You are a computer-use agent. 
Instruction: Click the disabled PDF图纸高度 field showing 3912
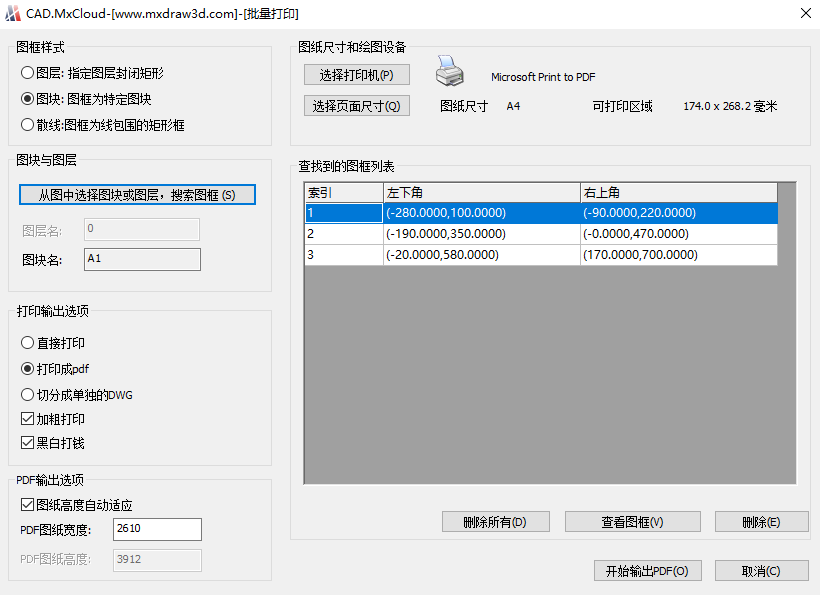tap(157, 560)
